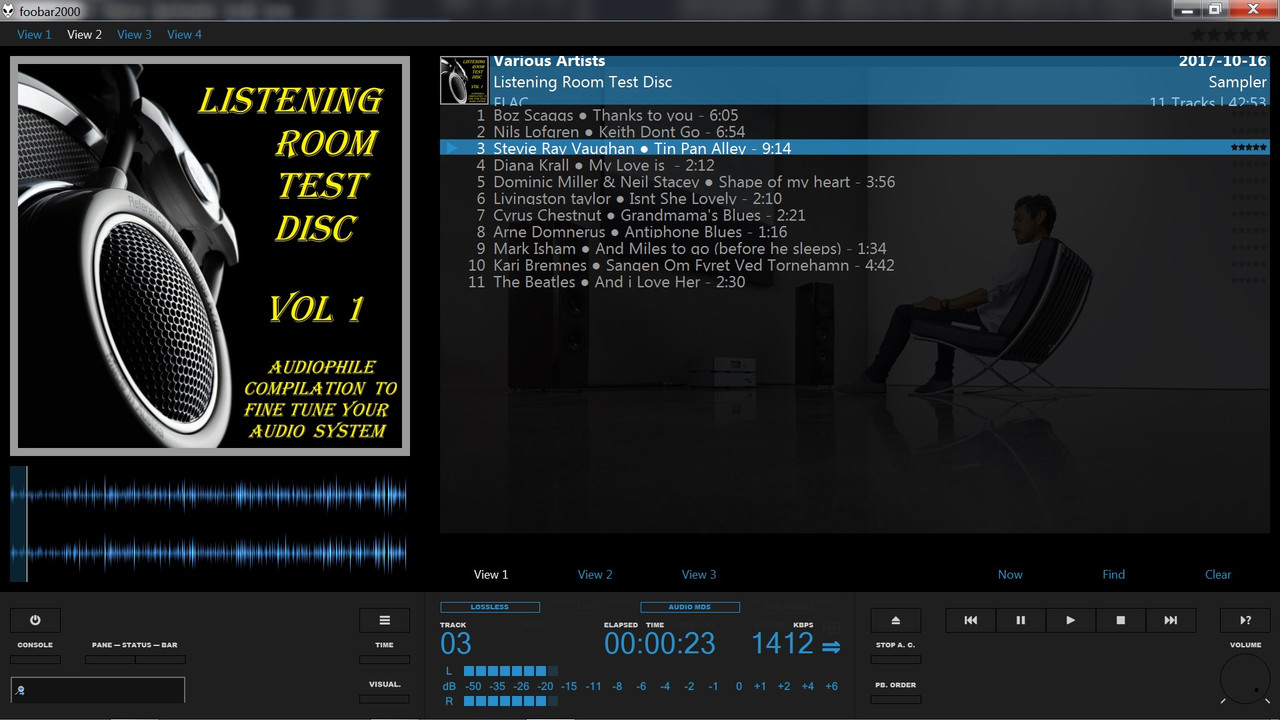Click the elapsed time 00:00:23 display
The image size is (1280, 720).
[x=660, y=644]
